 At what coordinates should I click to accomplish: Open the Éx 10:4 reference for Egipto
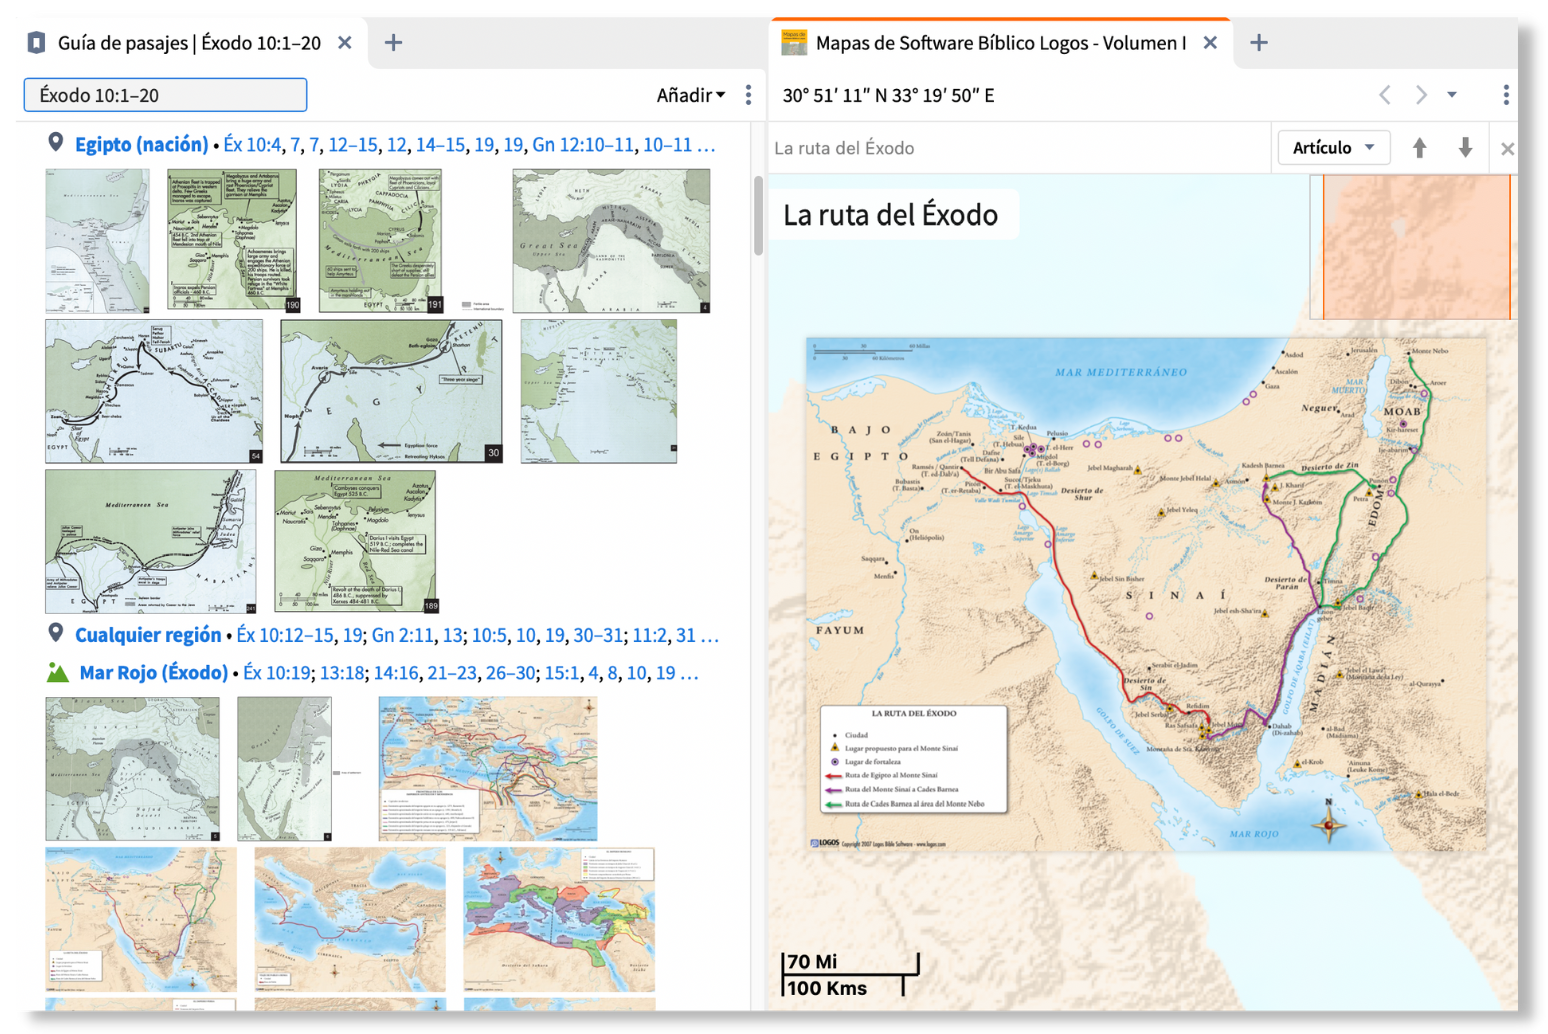tap(252, 145)
